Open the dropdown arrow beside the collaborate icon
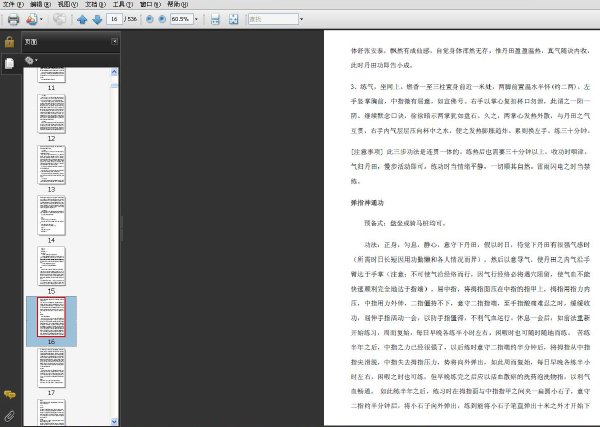This screenshot has width=600, height=427. [x=41, y=19]
